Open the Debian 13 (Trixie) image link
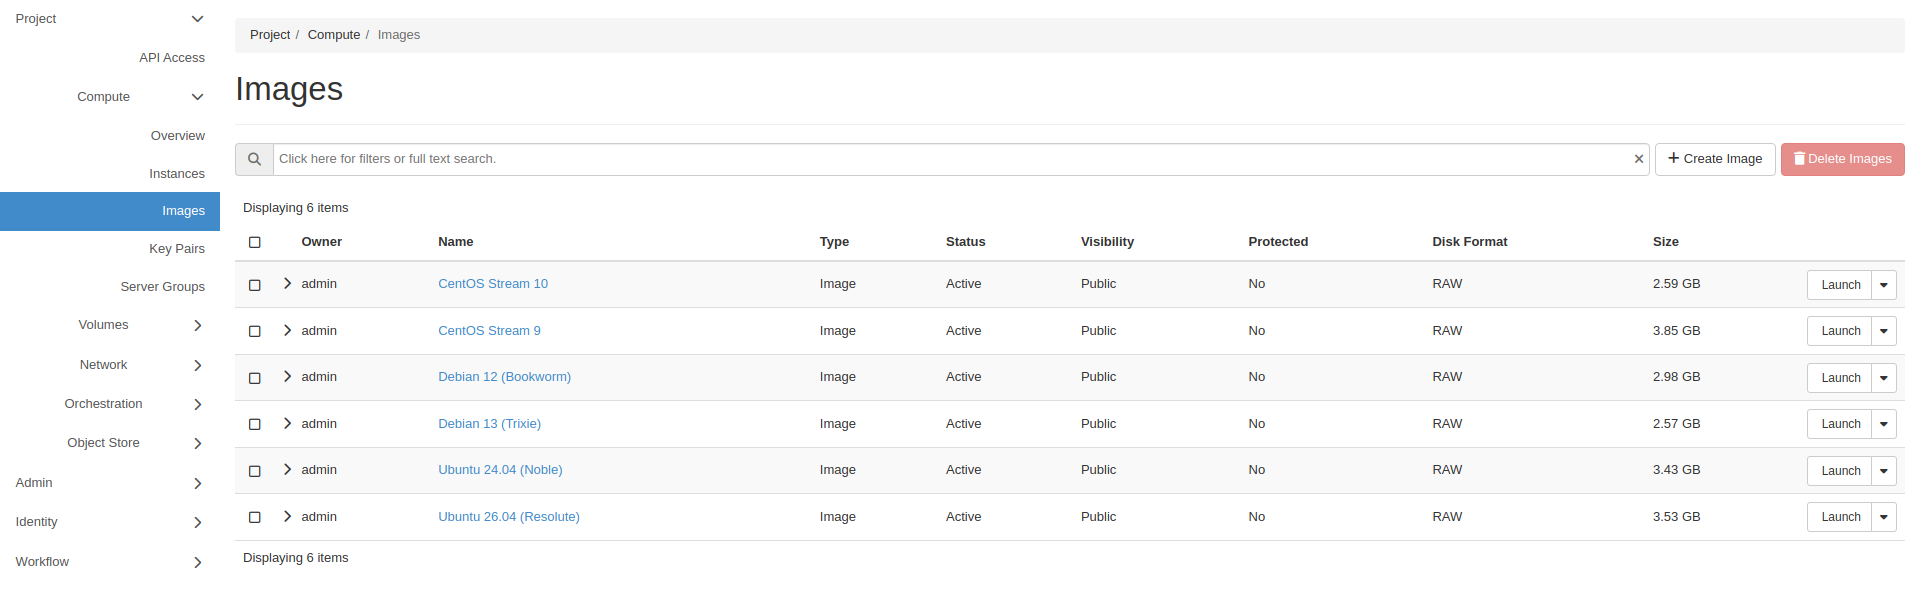The height and width of the screenshot is (594, 1920). tap(489, 424)
